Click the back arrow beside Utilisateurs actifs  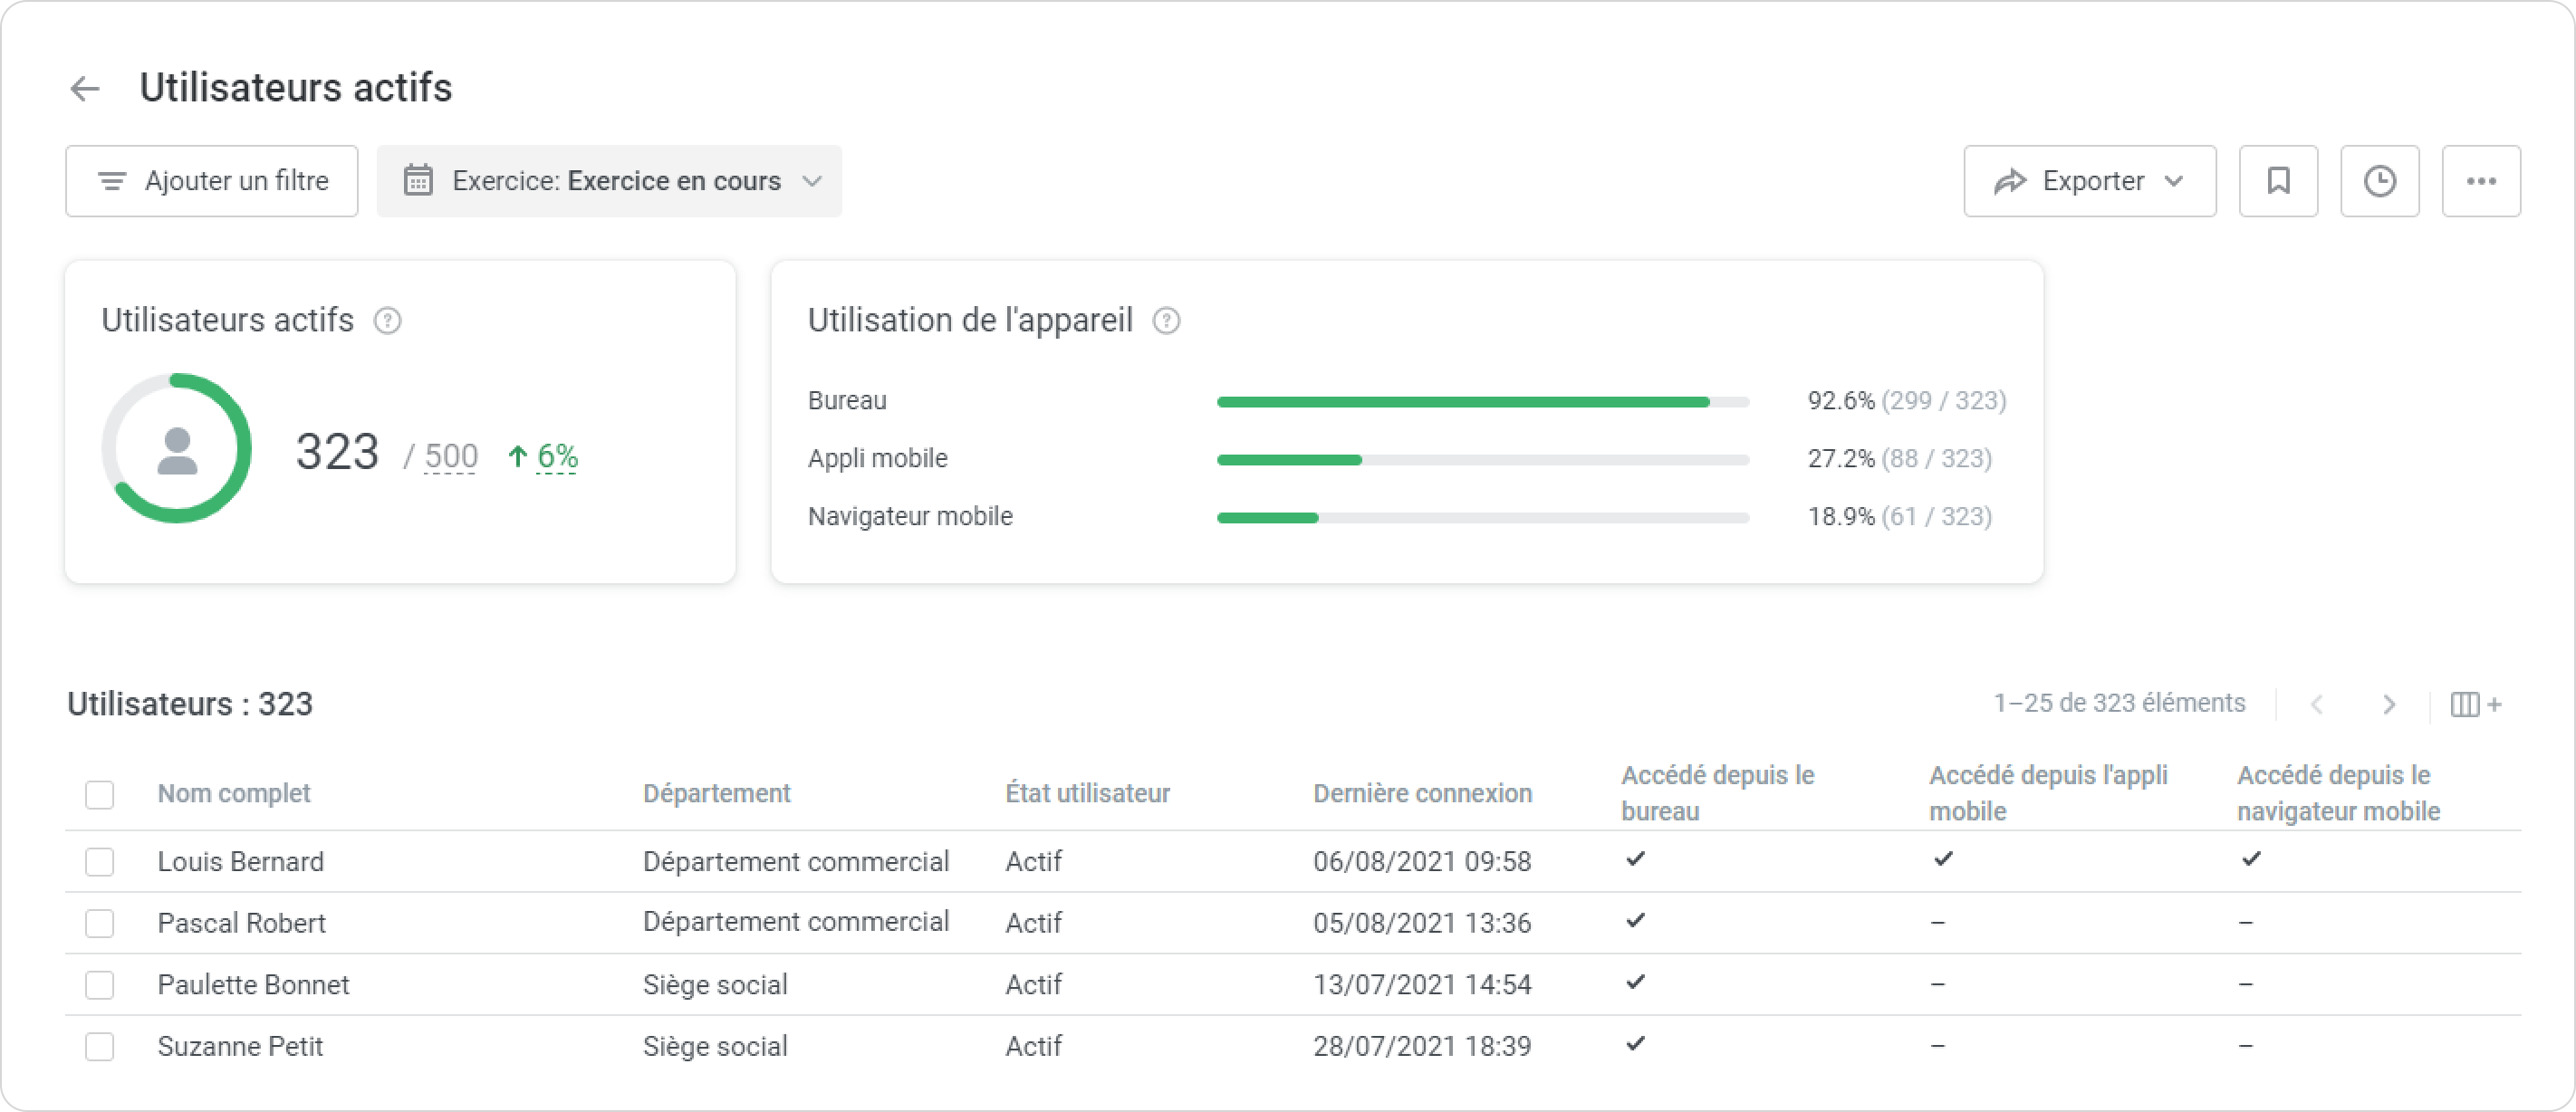coord(85,89)
